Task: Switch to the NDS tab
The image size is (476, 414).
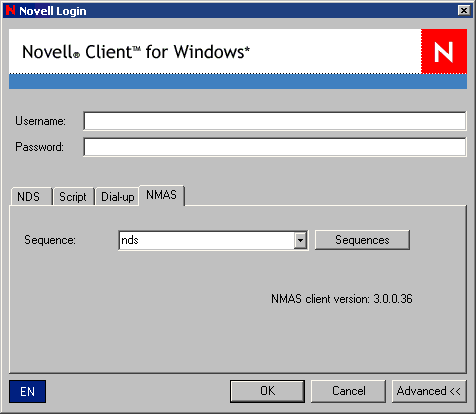Action: [x=31, y=197]
